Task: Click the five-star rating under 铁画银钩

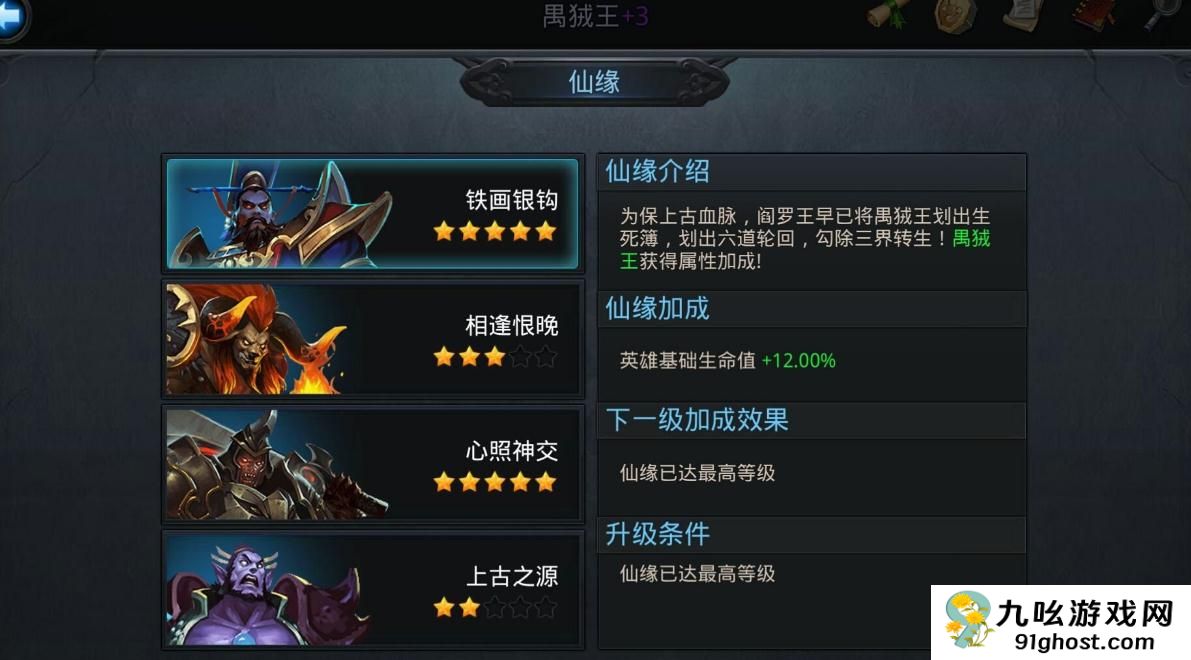Action: pyautogui.click(x=494, y=231)
